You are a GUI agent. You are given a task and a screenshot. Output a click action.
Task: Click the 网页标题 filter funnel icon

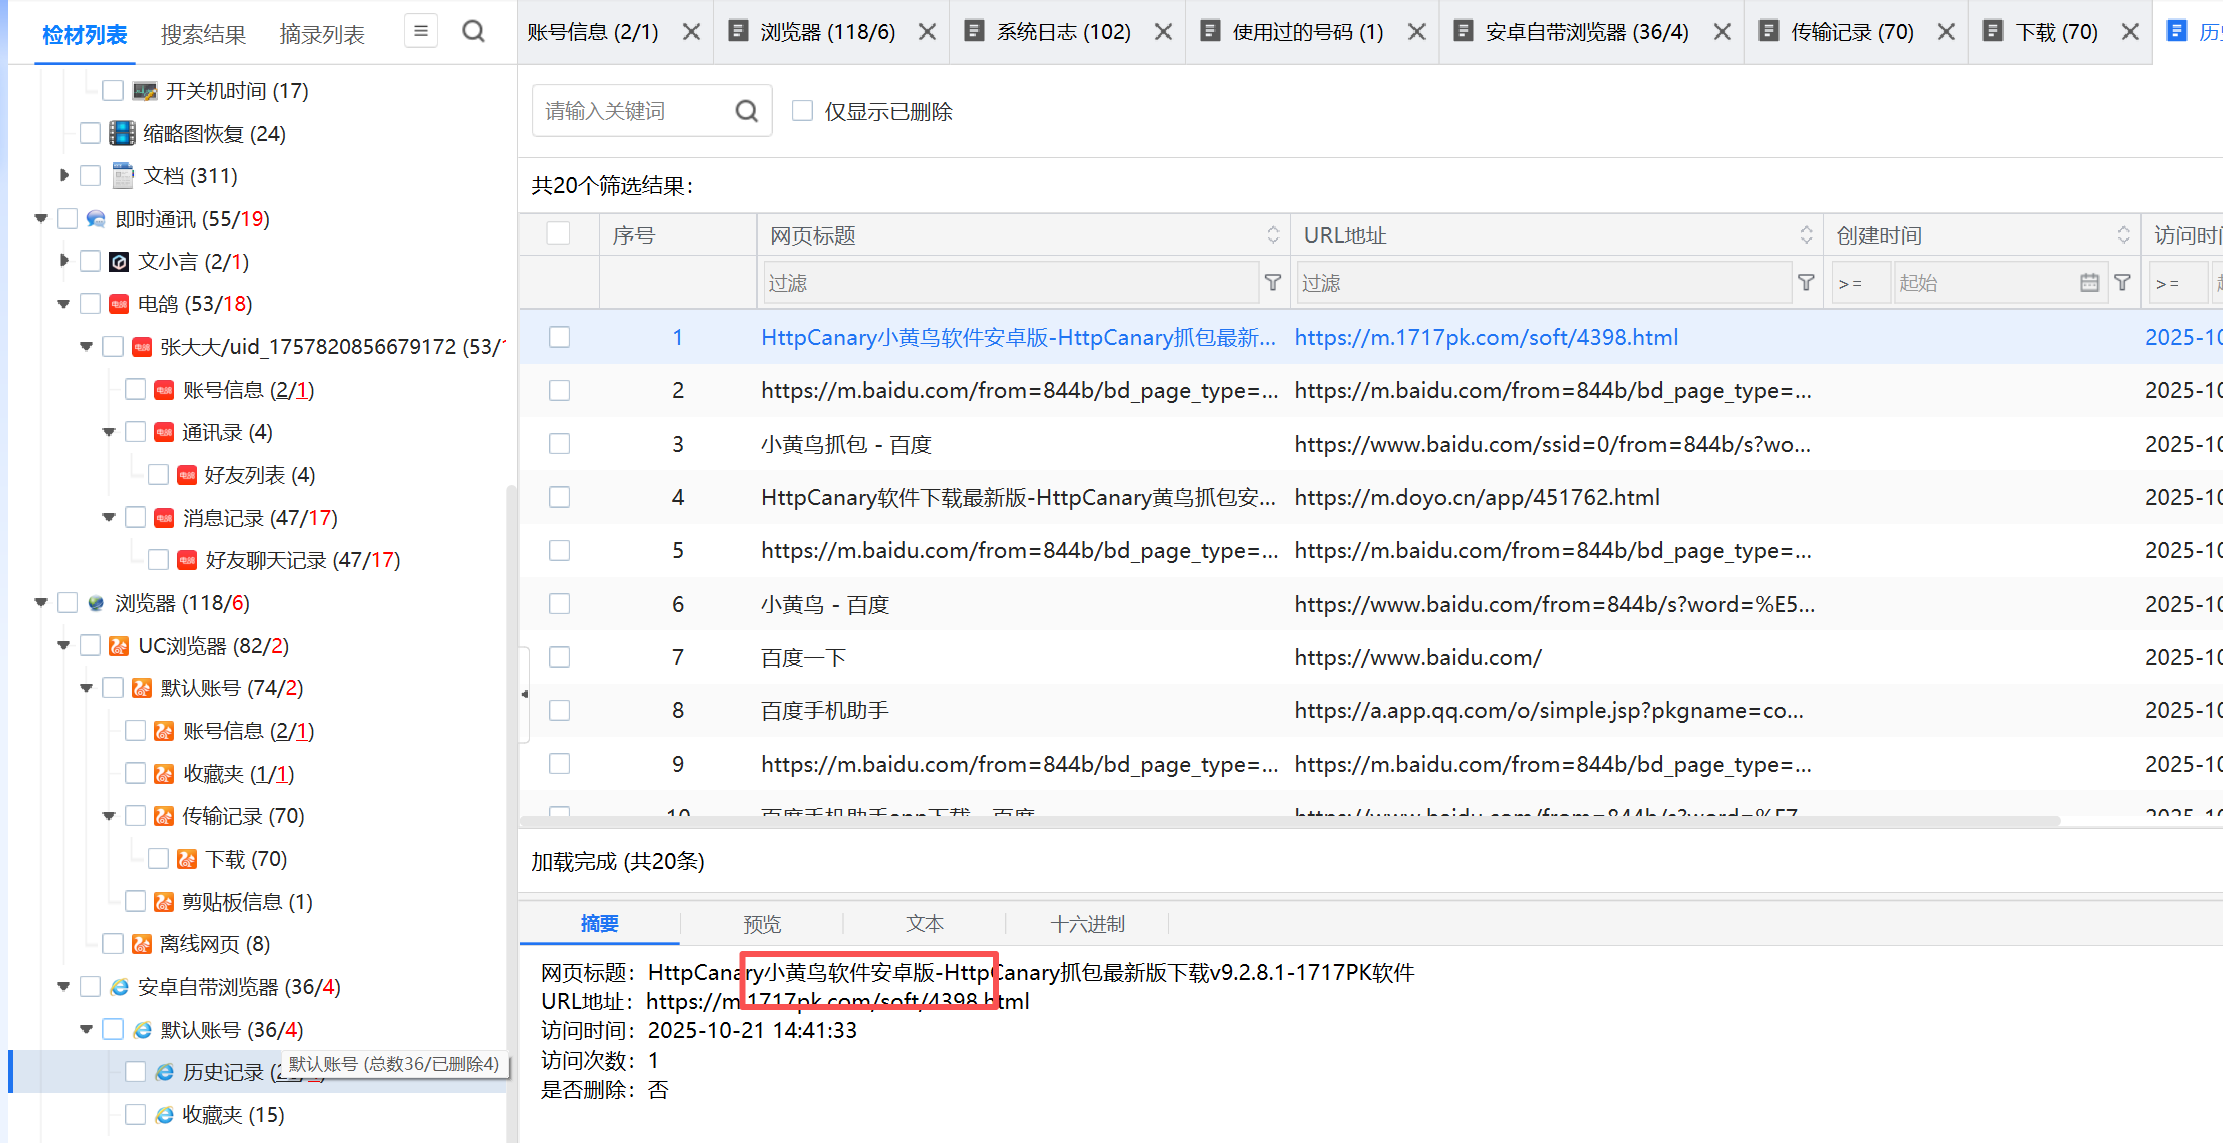(x=1273, y=283)
